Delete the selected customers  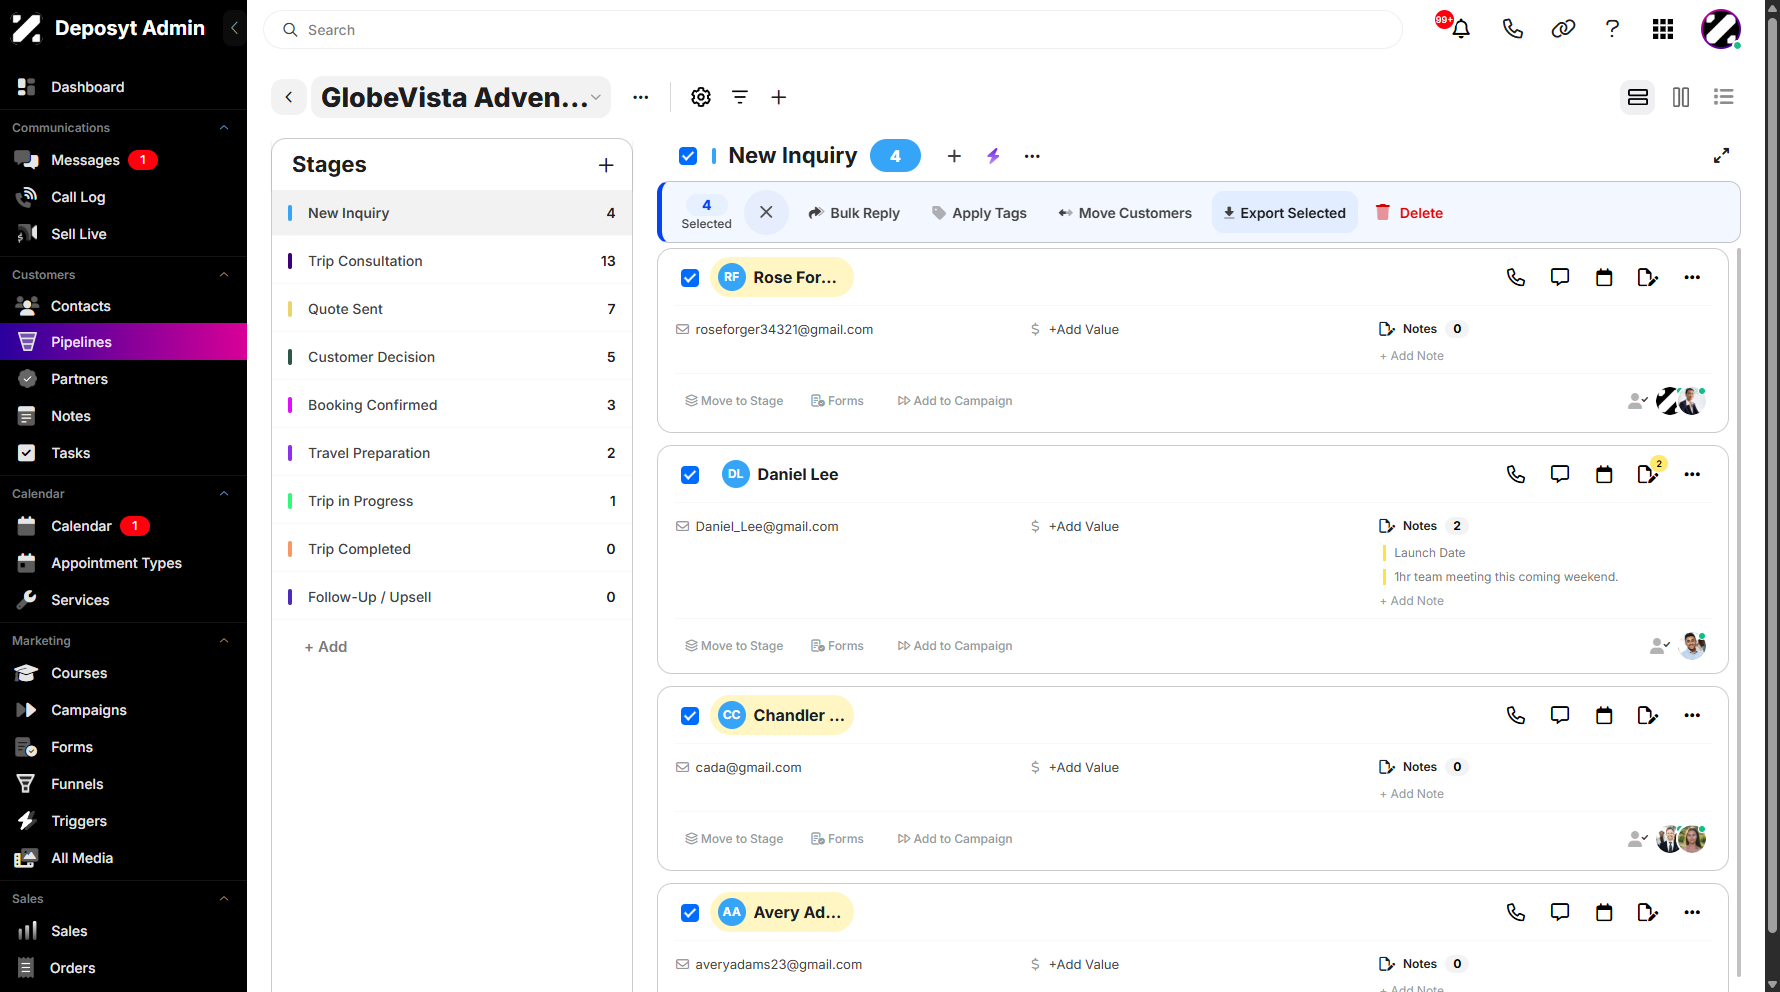click(x=1409, y=213)
